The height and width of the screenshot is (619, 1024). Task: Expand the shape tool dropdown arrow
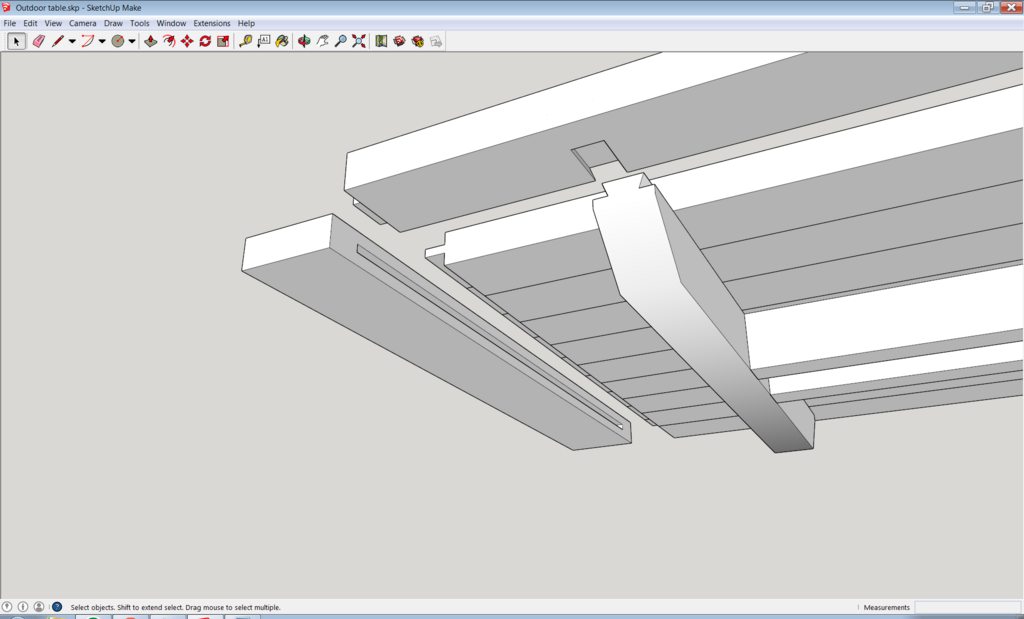tap(132, 41)
